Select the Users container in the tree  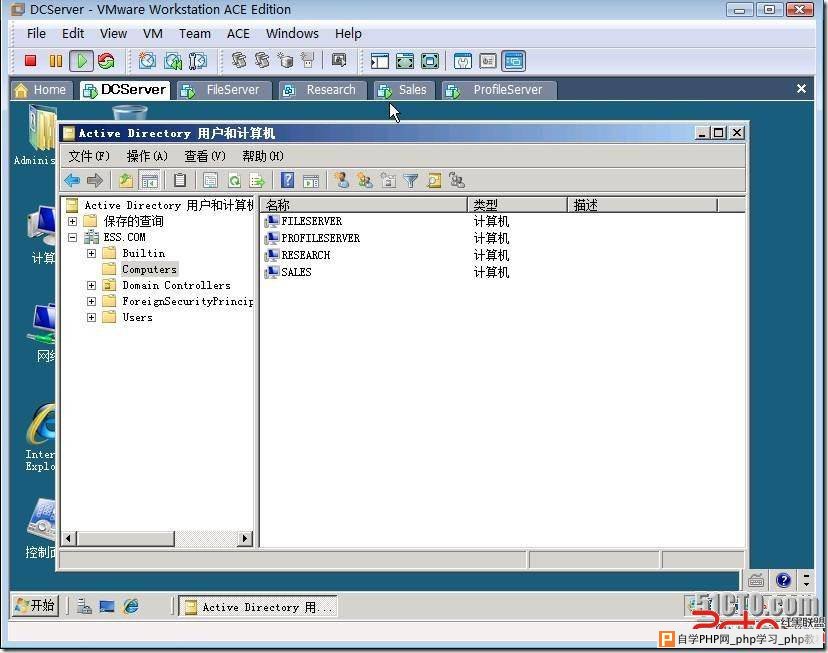[x=137, y=317]
